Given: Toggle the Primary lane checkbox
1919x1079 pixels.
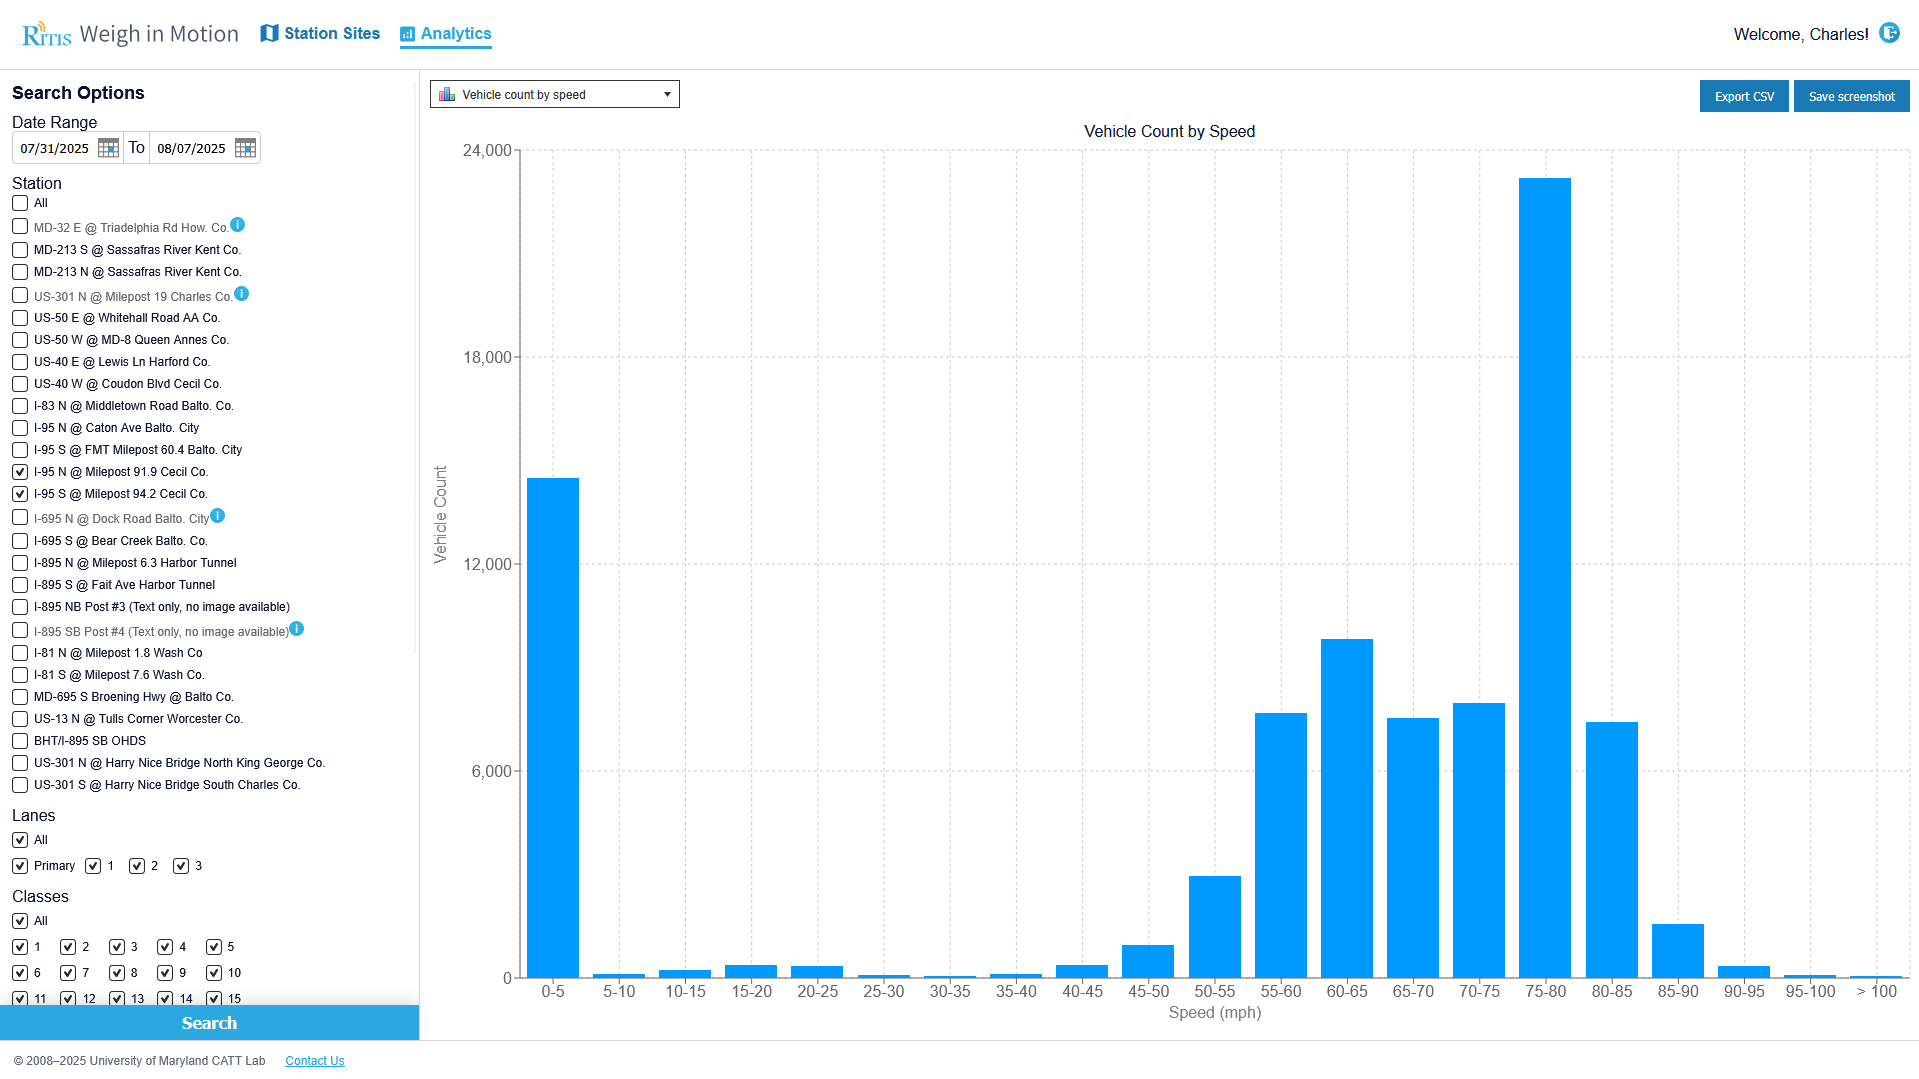Looking at the screenshot, I should (x=20, y=866).
